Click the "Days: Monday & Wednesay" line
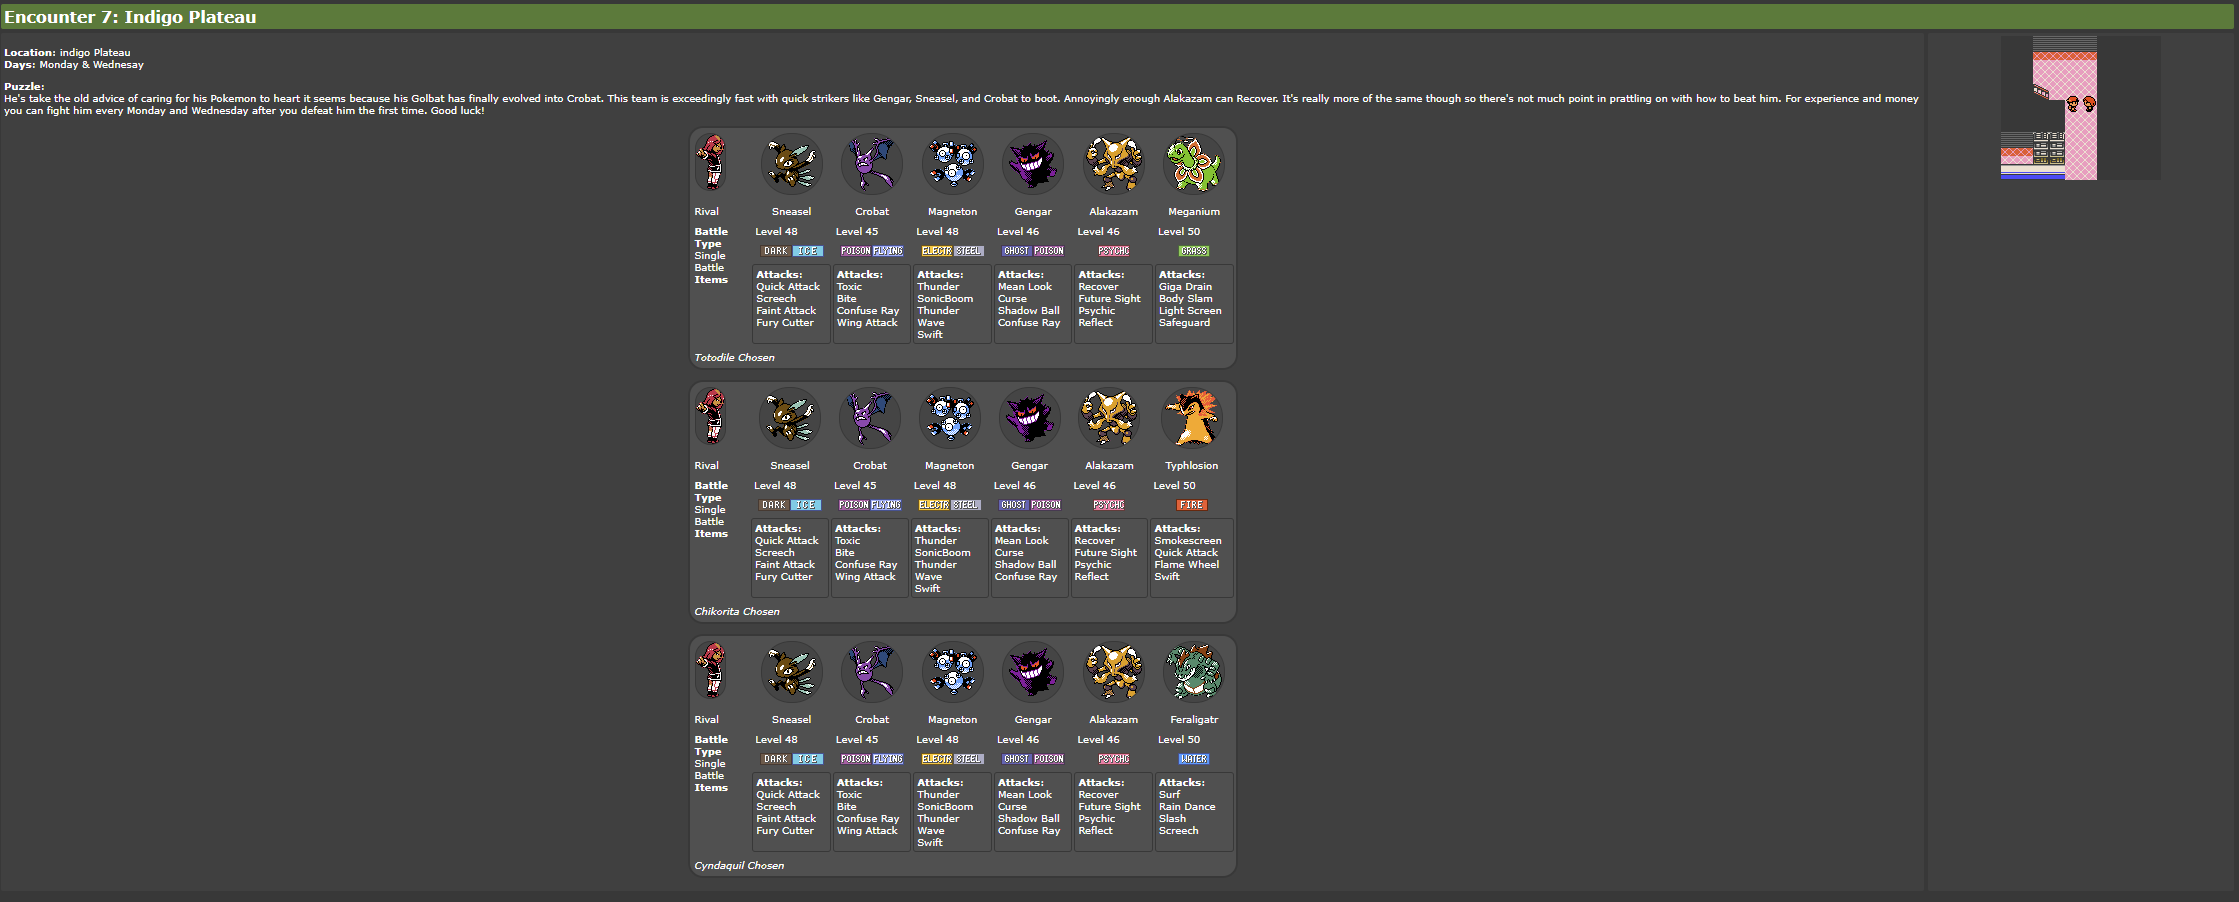Screen dimensions: 2239x902 (x=74, y=65)
